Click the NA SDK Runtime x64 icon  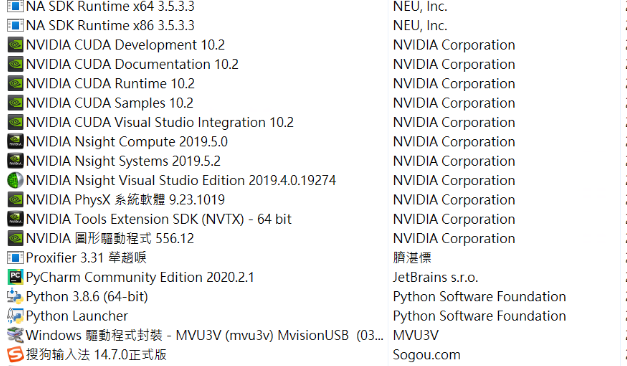click(15, 6)
